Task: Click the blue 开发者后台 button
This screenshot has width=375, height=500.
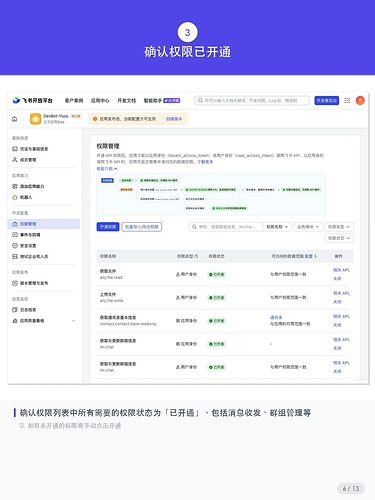Action: (x=326, y=100)
